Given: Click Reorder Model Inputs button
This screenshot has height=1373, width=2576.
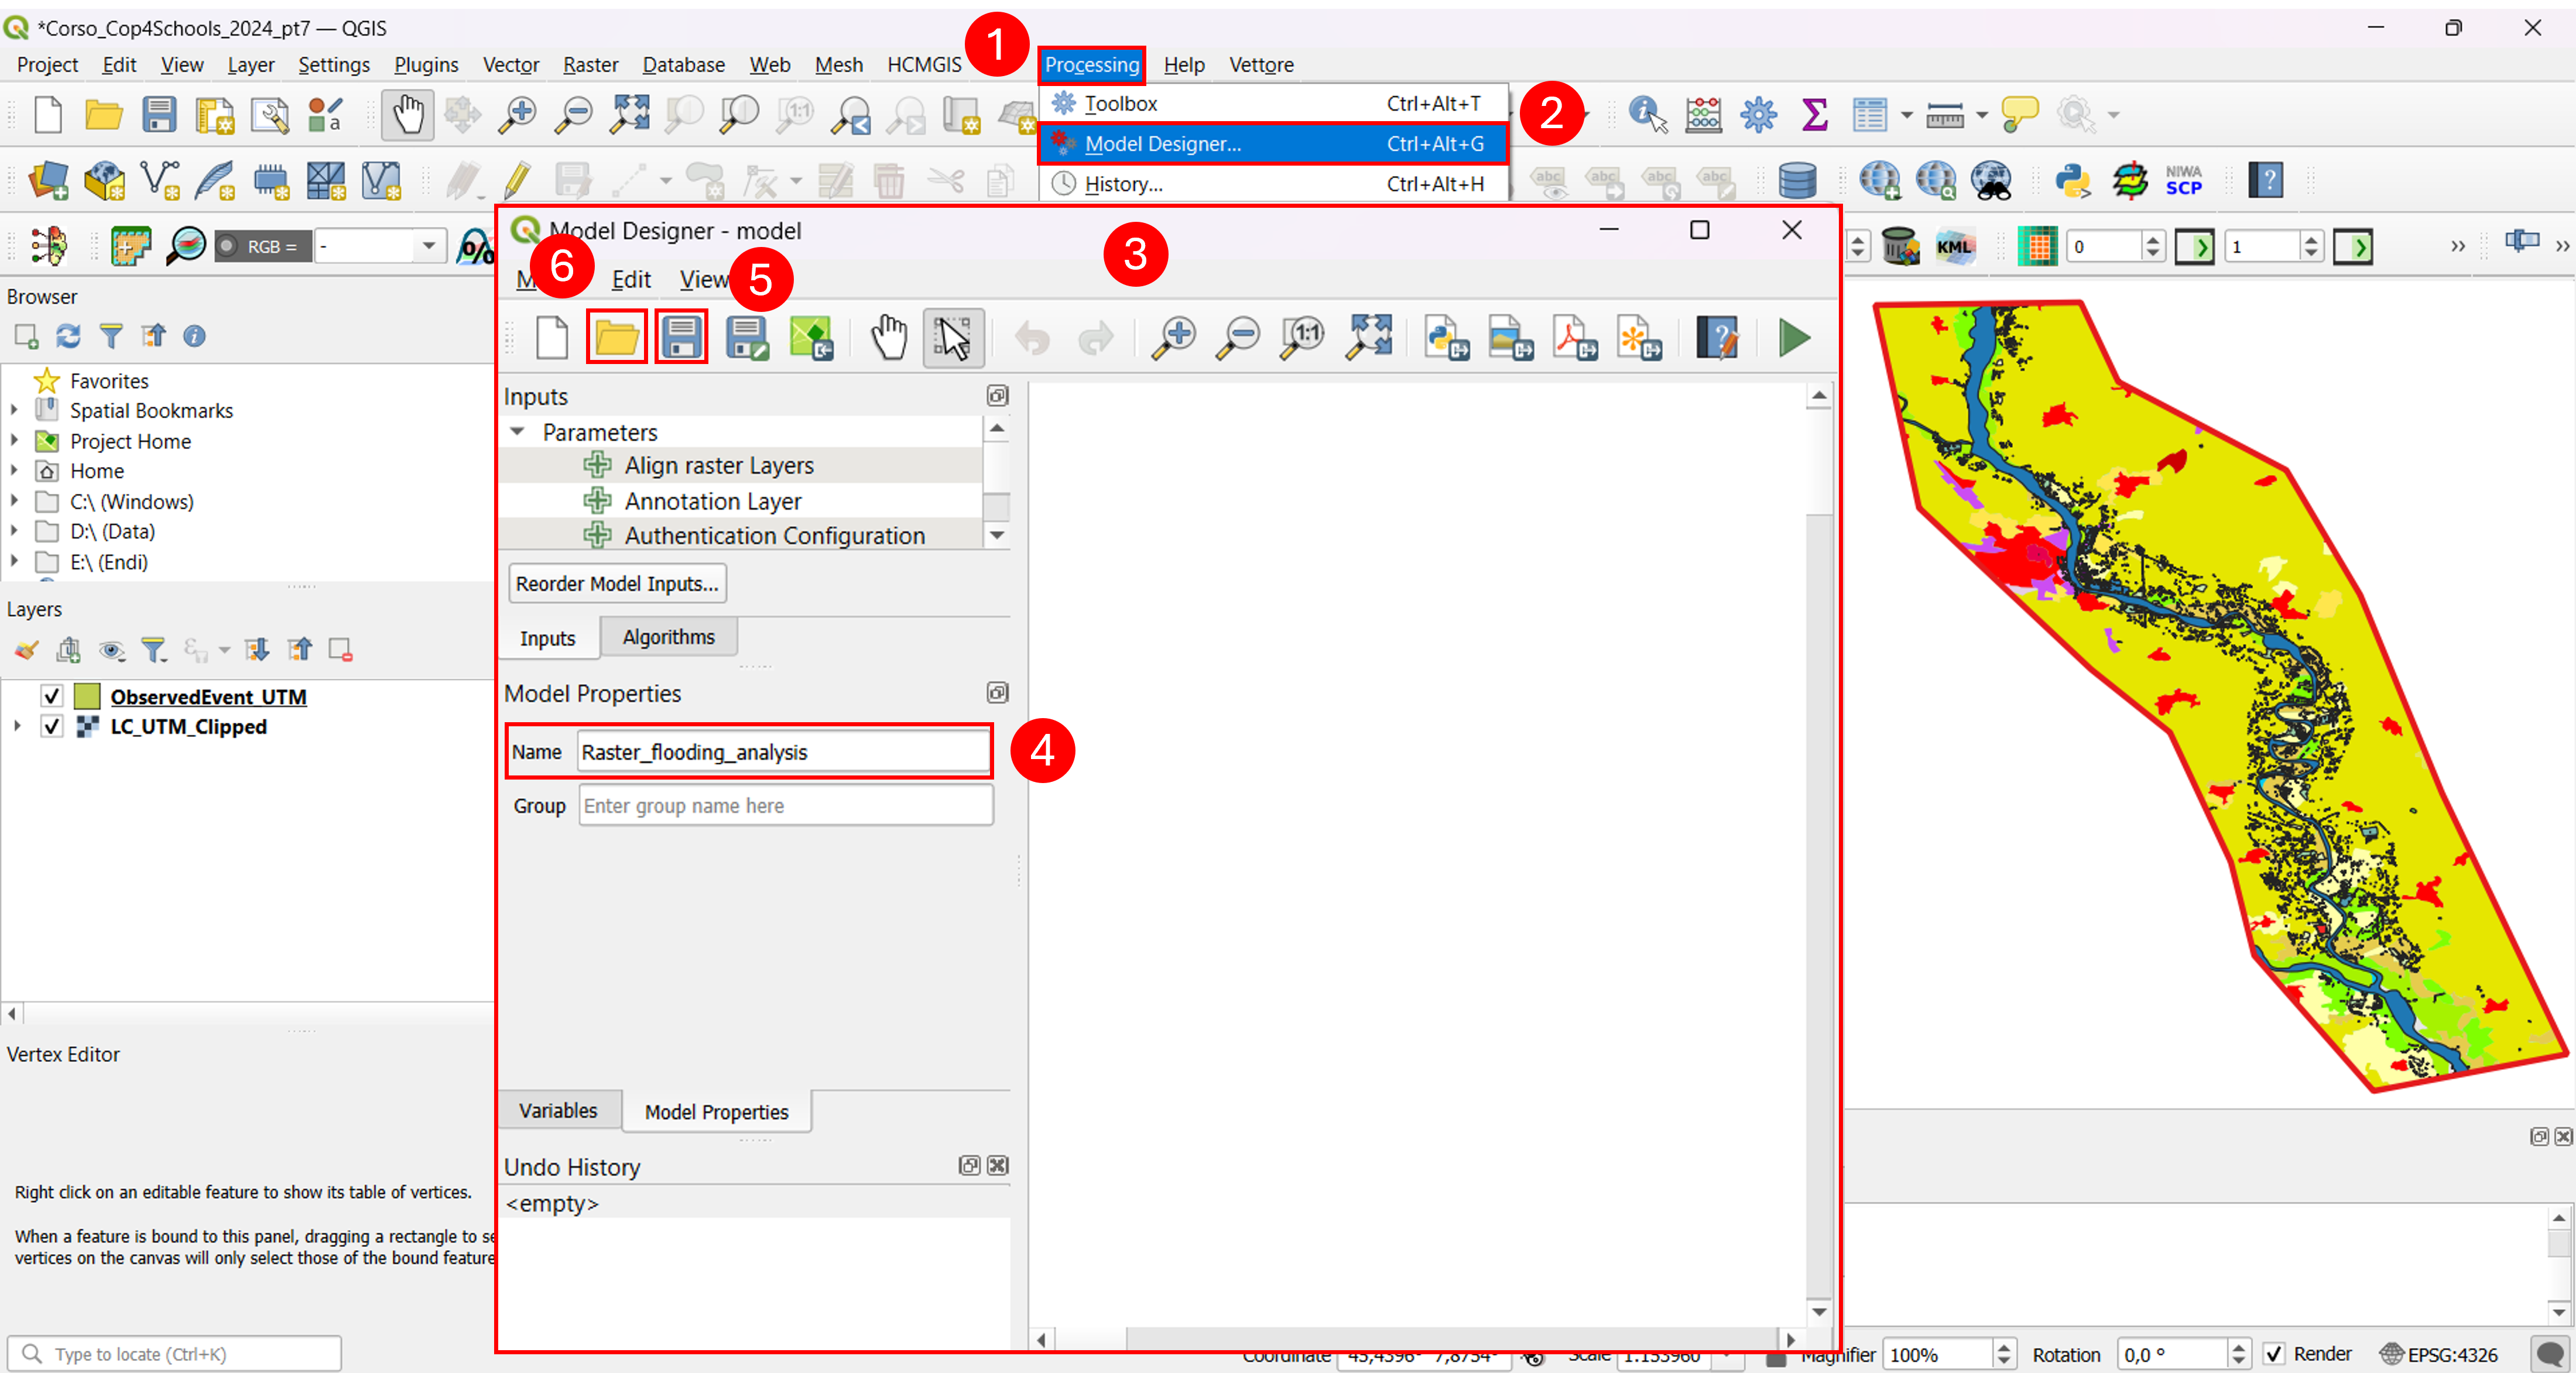Looking at the screenshot, I should click(x=617, y=583).
